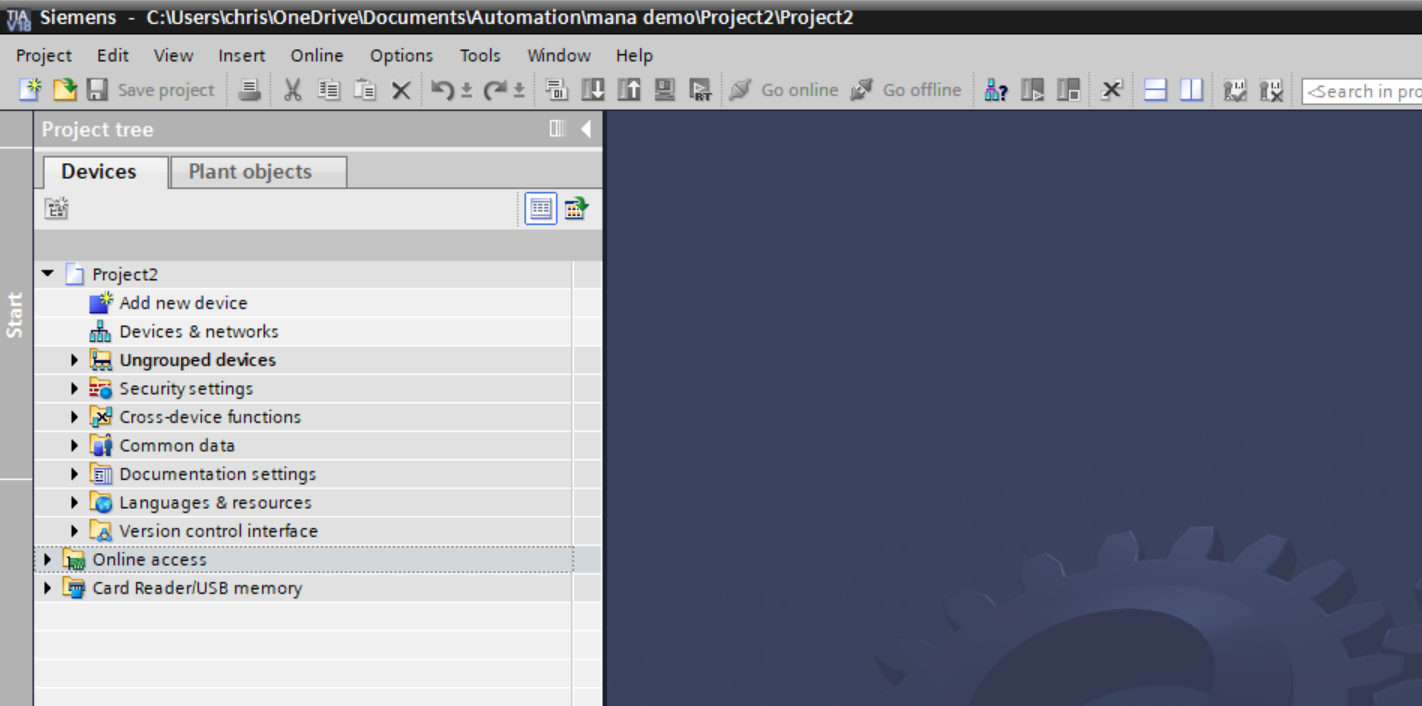The image size is (1422, 706).
Task: Start CPU toolbar icon
Action: (x=1033, y=90)
